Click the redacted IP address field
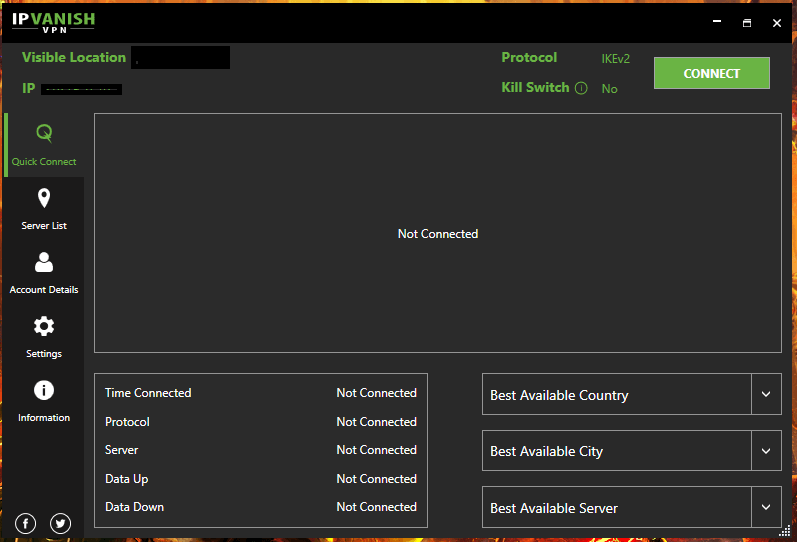 [x=81, y=89]
